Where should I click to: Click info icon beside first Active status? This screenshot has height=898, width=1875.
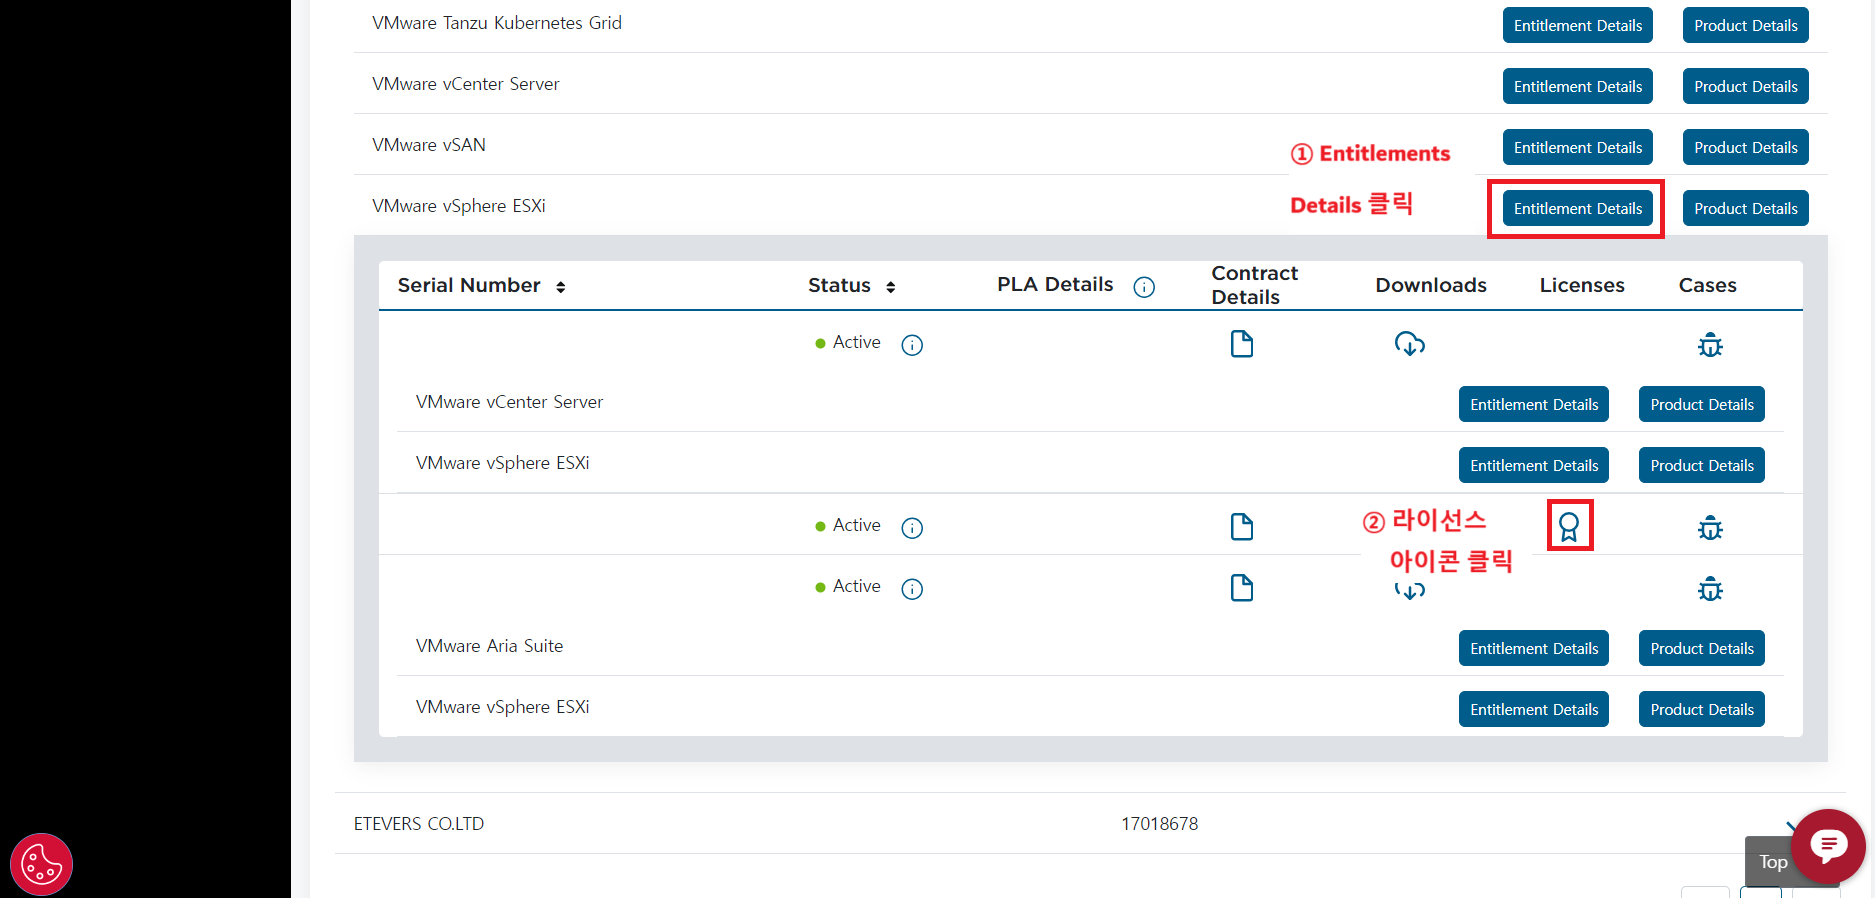click(x=912, y=345)
